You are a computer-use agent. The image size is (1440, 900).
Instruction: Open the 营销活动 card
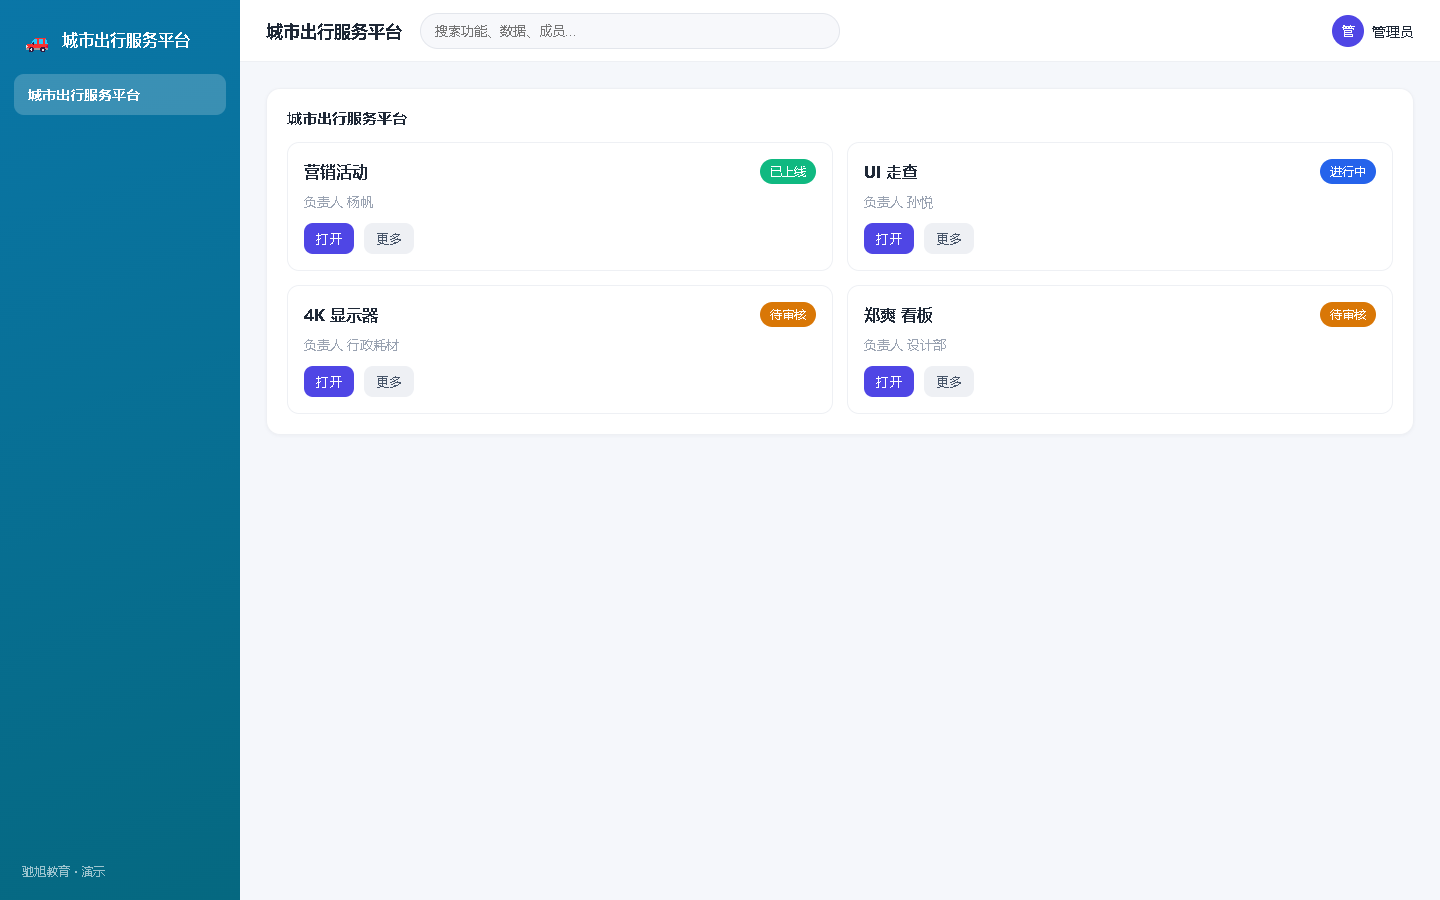329,239
